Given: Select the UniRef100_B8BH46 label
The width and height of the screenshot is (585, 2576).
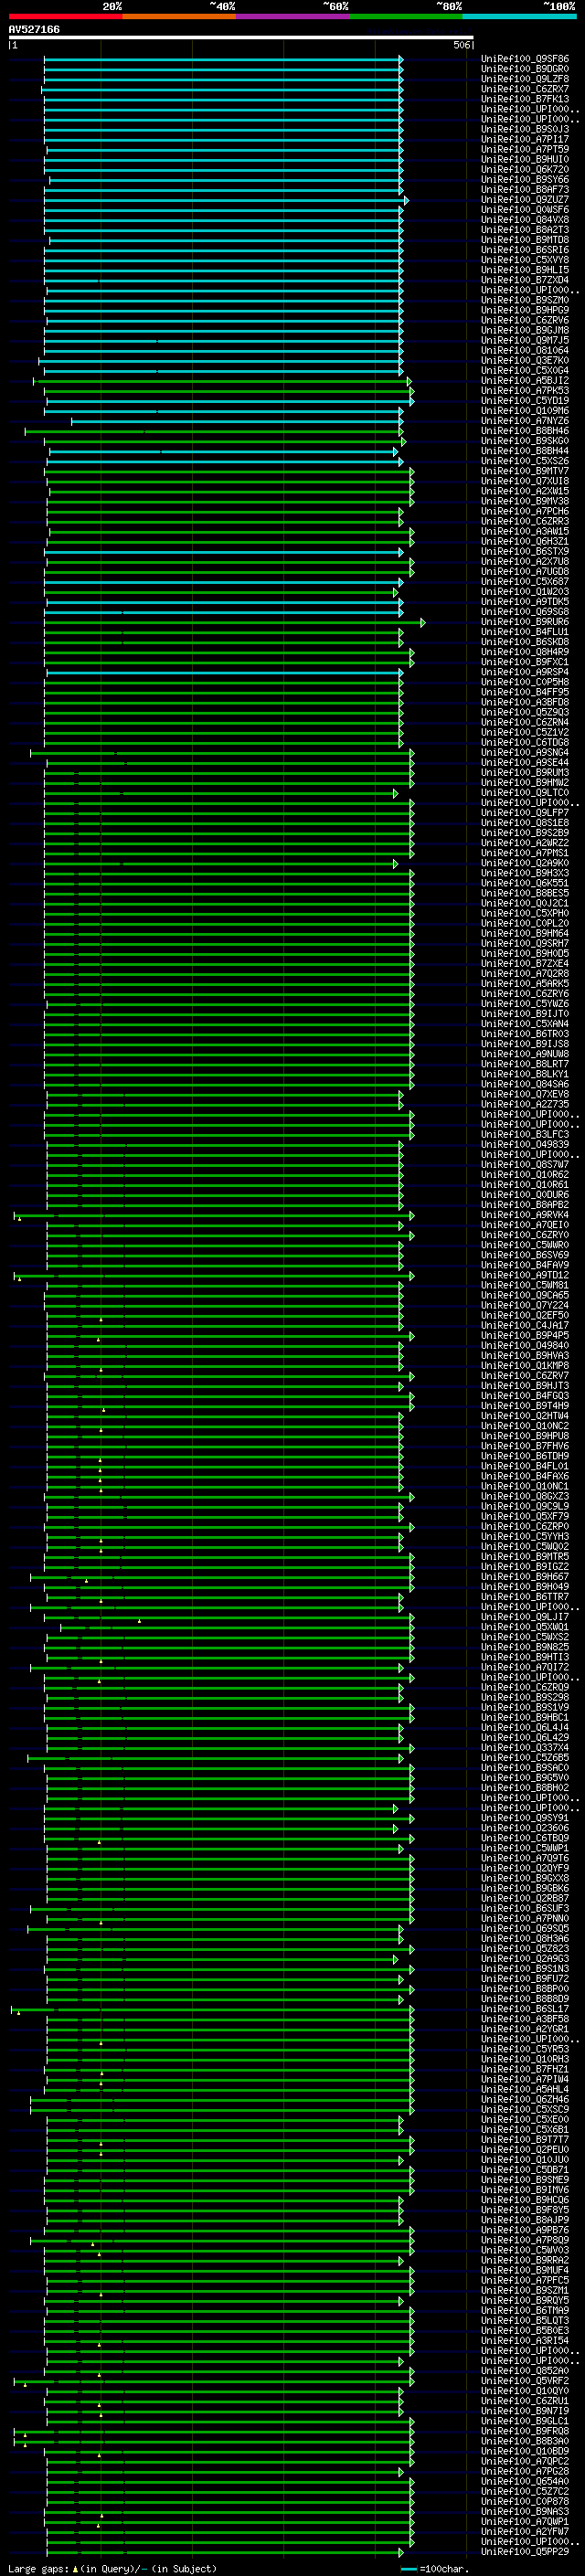Looking at the screenshot, I should pyautogui.click(x=525, y=430).
